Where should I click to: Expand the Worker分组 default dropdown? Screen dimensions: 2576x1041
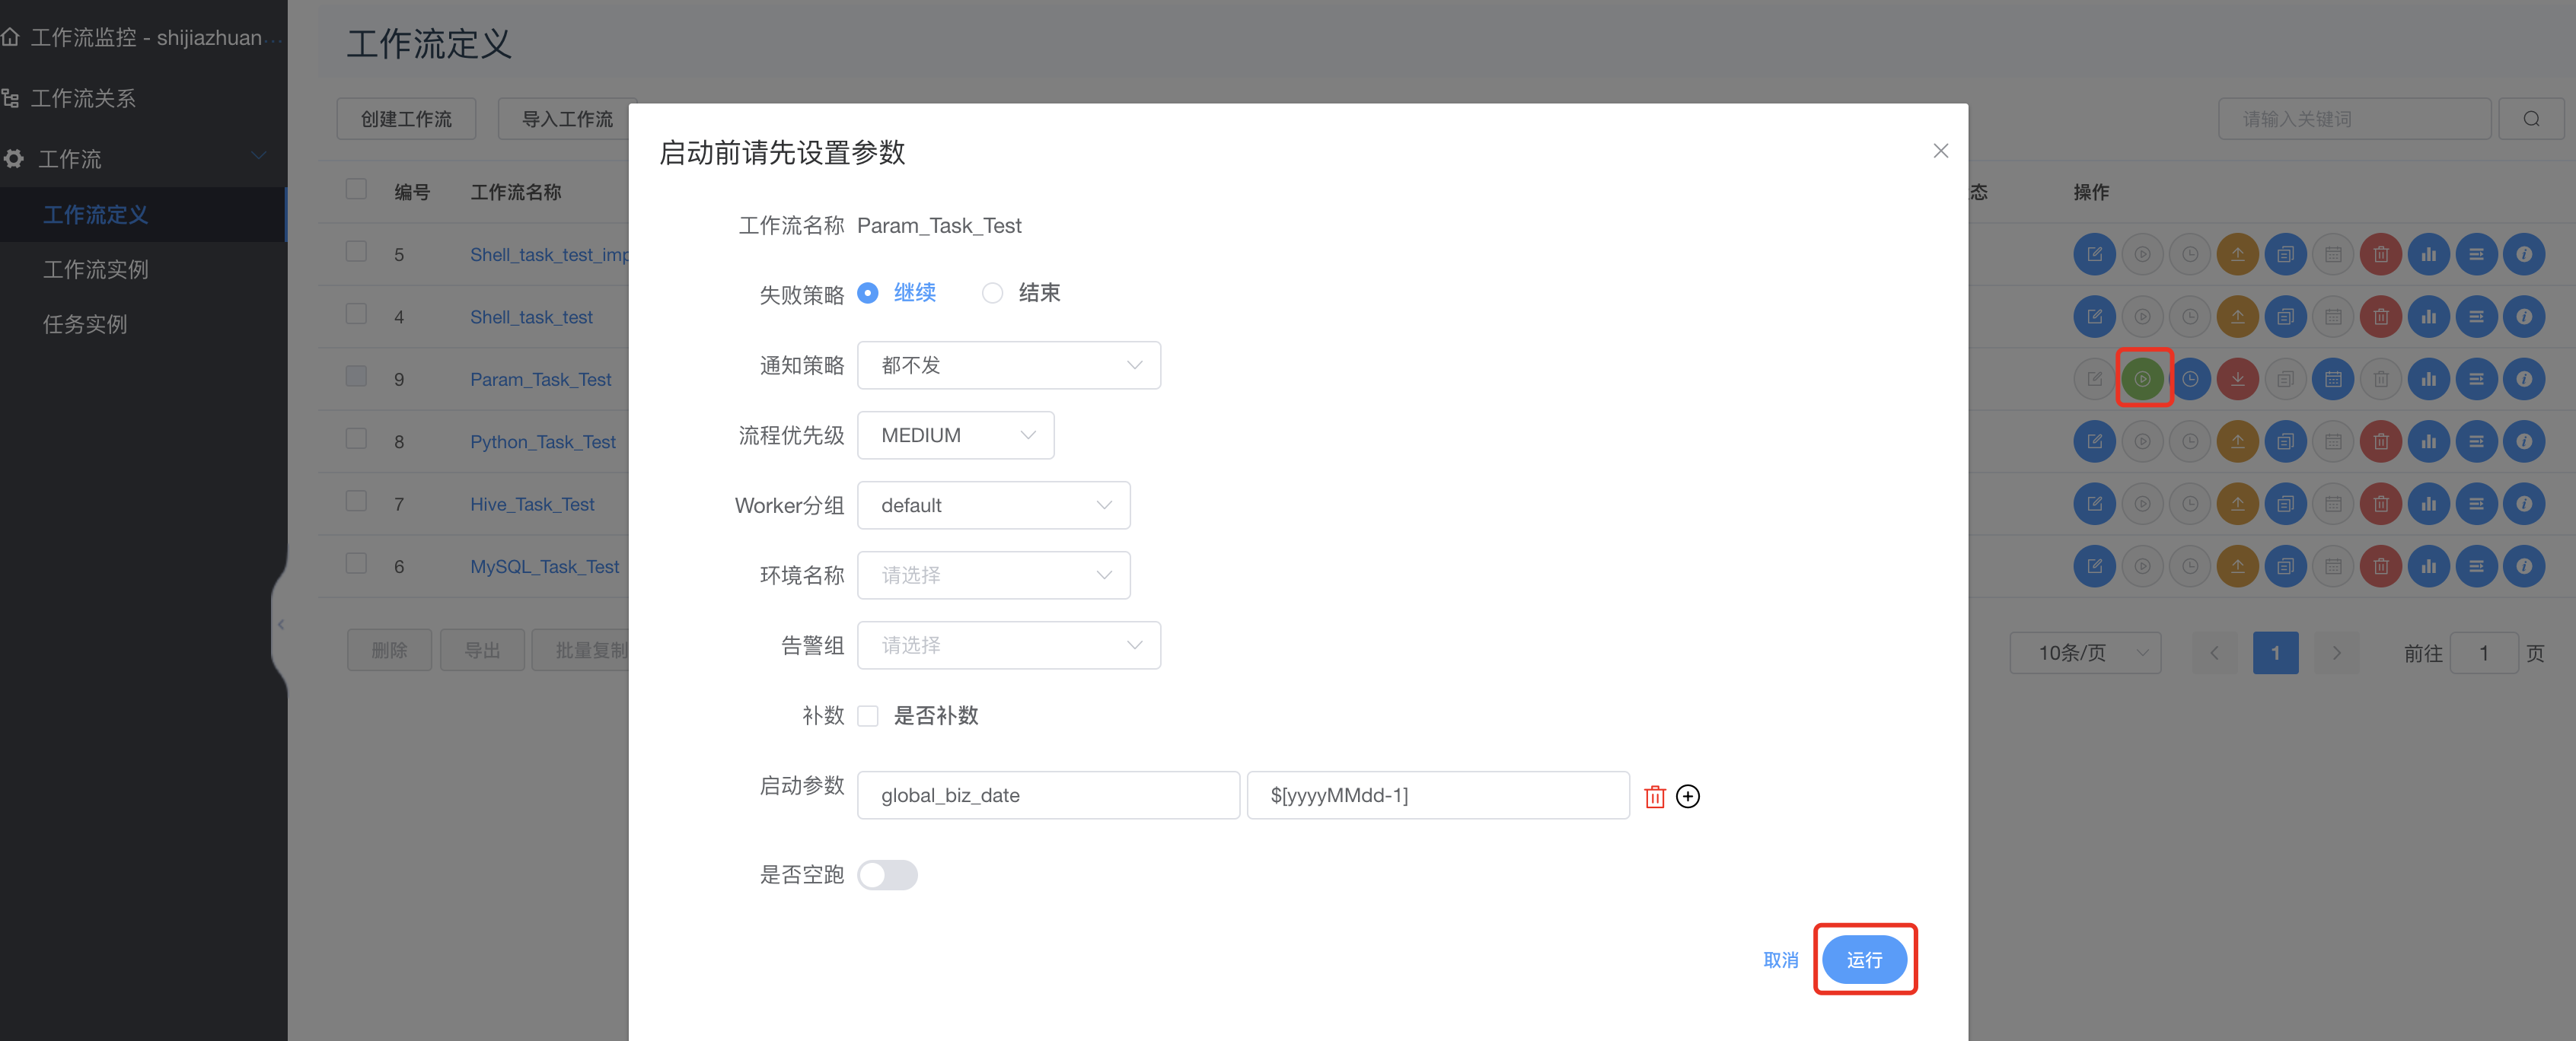tap(993, 505)
